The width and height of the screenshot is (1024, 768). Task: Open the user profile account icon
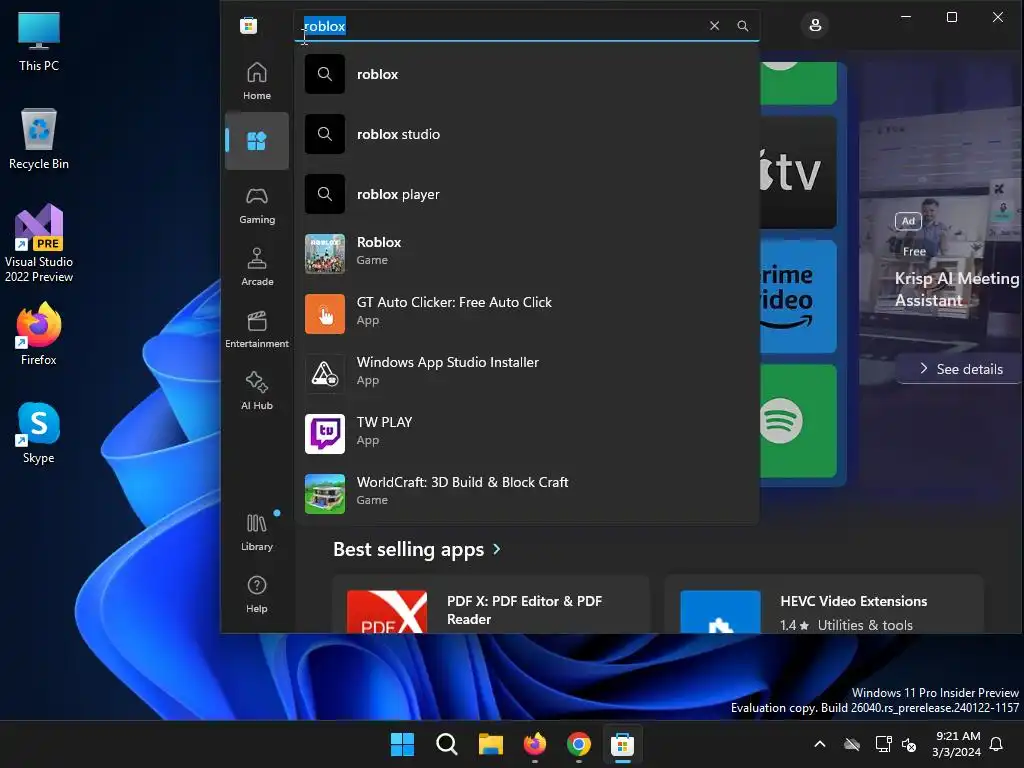[815, 25]
